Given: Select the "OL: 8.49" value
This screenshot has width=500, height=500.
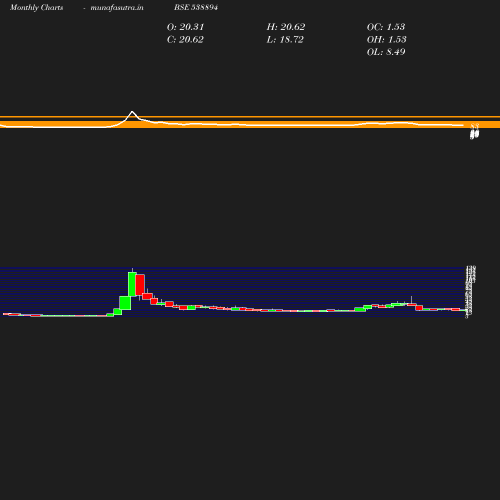Looking at the screenshot, I should [386, 52].
